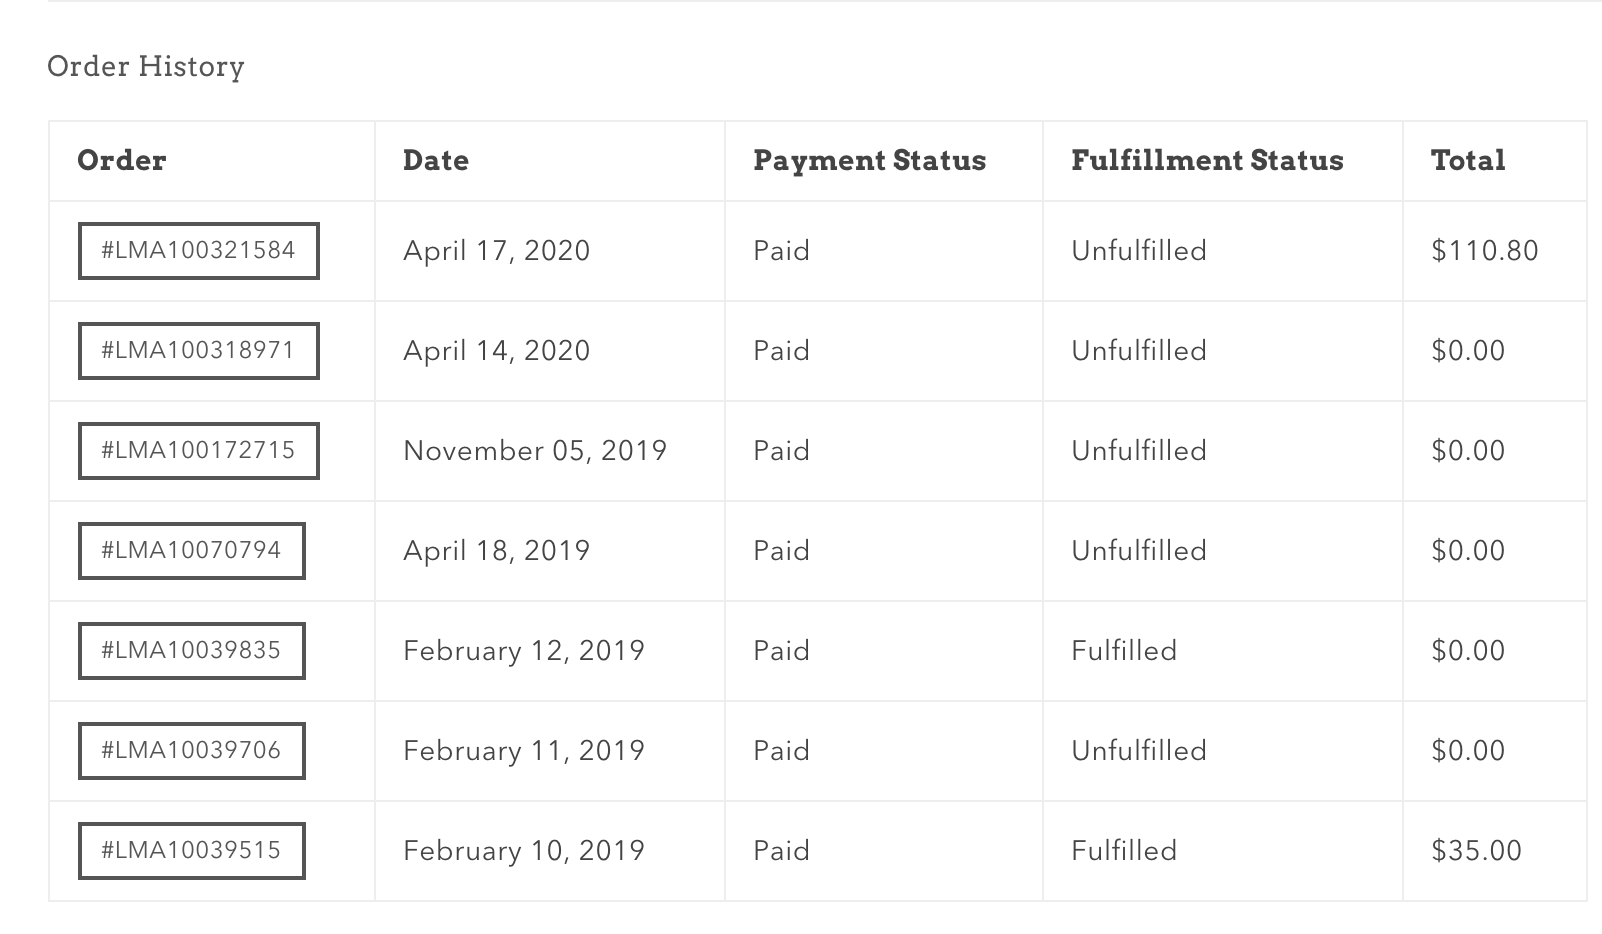The image size is (1602, 934).
Task: Open order #LMA100321584
Action: (198, 251)
